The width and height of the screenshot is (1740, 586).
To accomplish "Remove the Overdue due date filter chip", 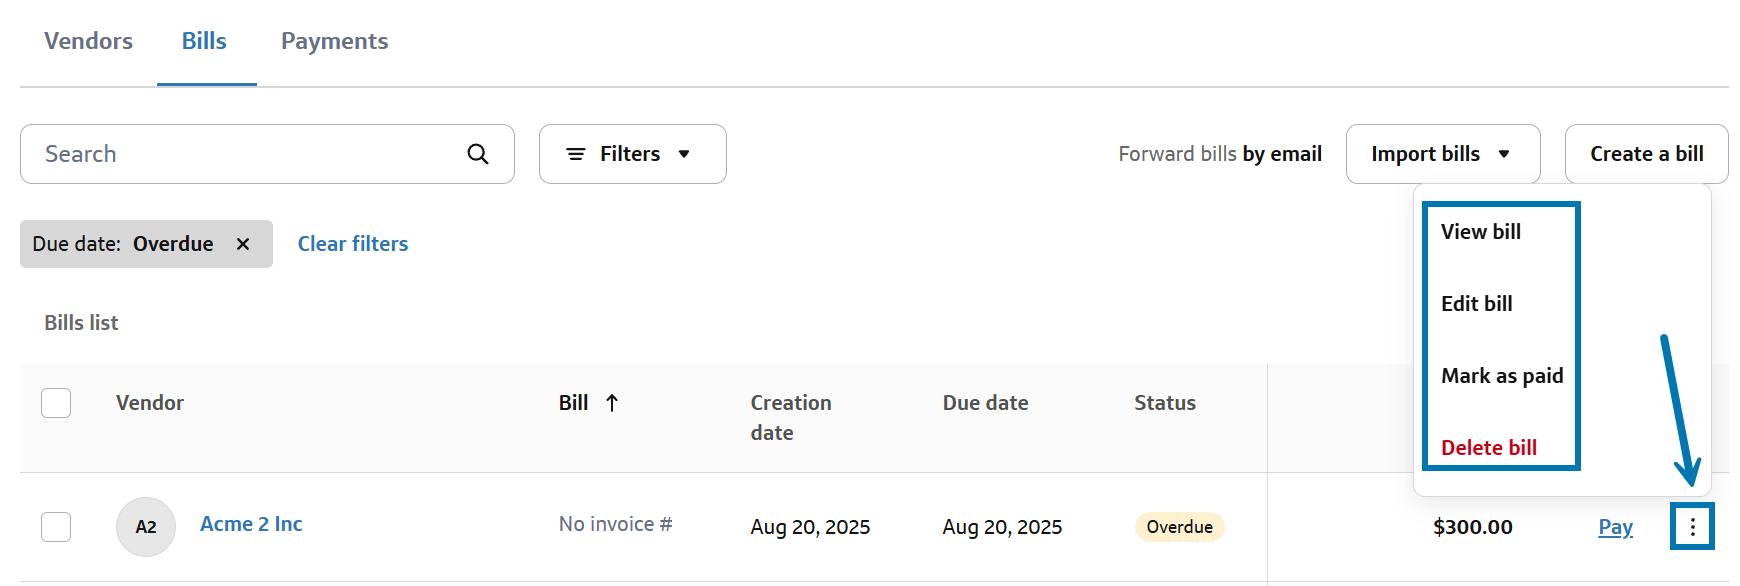I will coord(243,244).
